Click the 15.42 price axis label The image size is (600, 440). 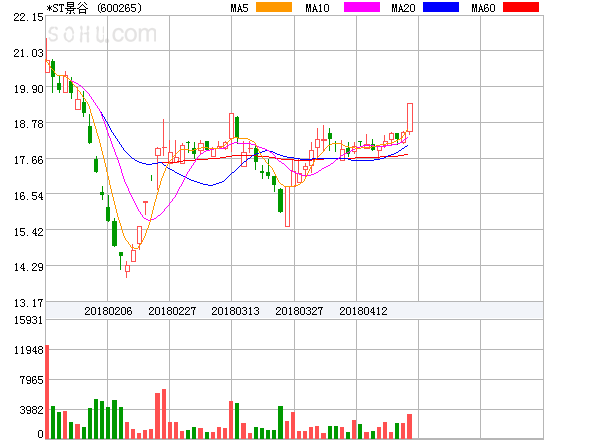pos(28,232)
